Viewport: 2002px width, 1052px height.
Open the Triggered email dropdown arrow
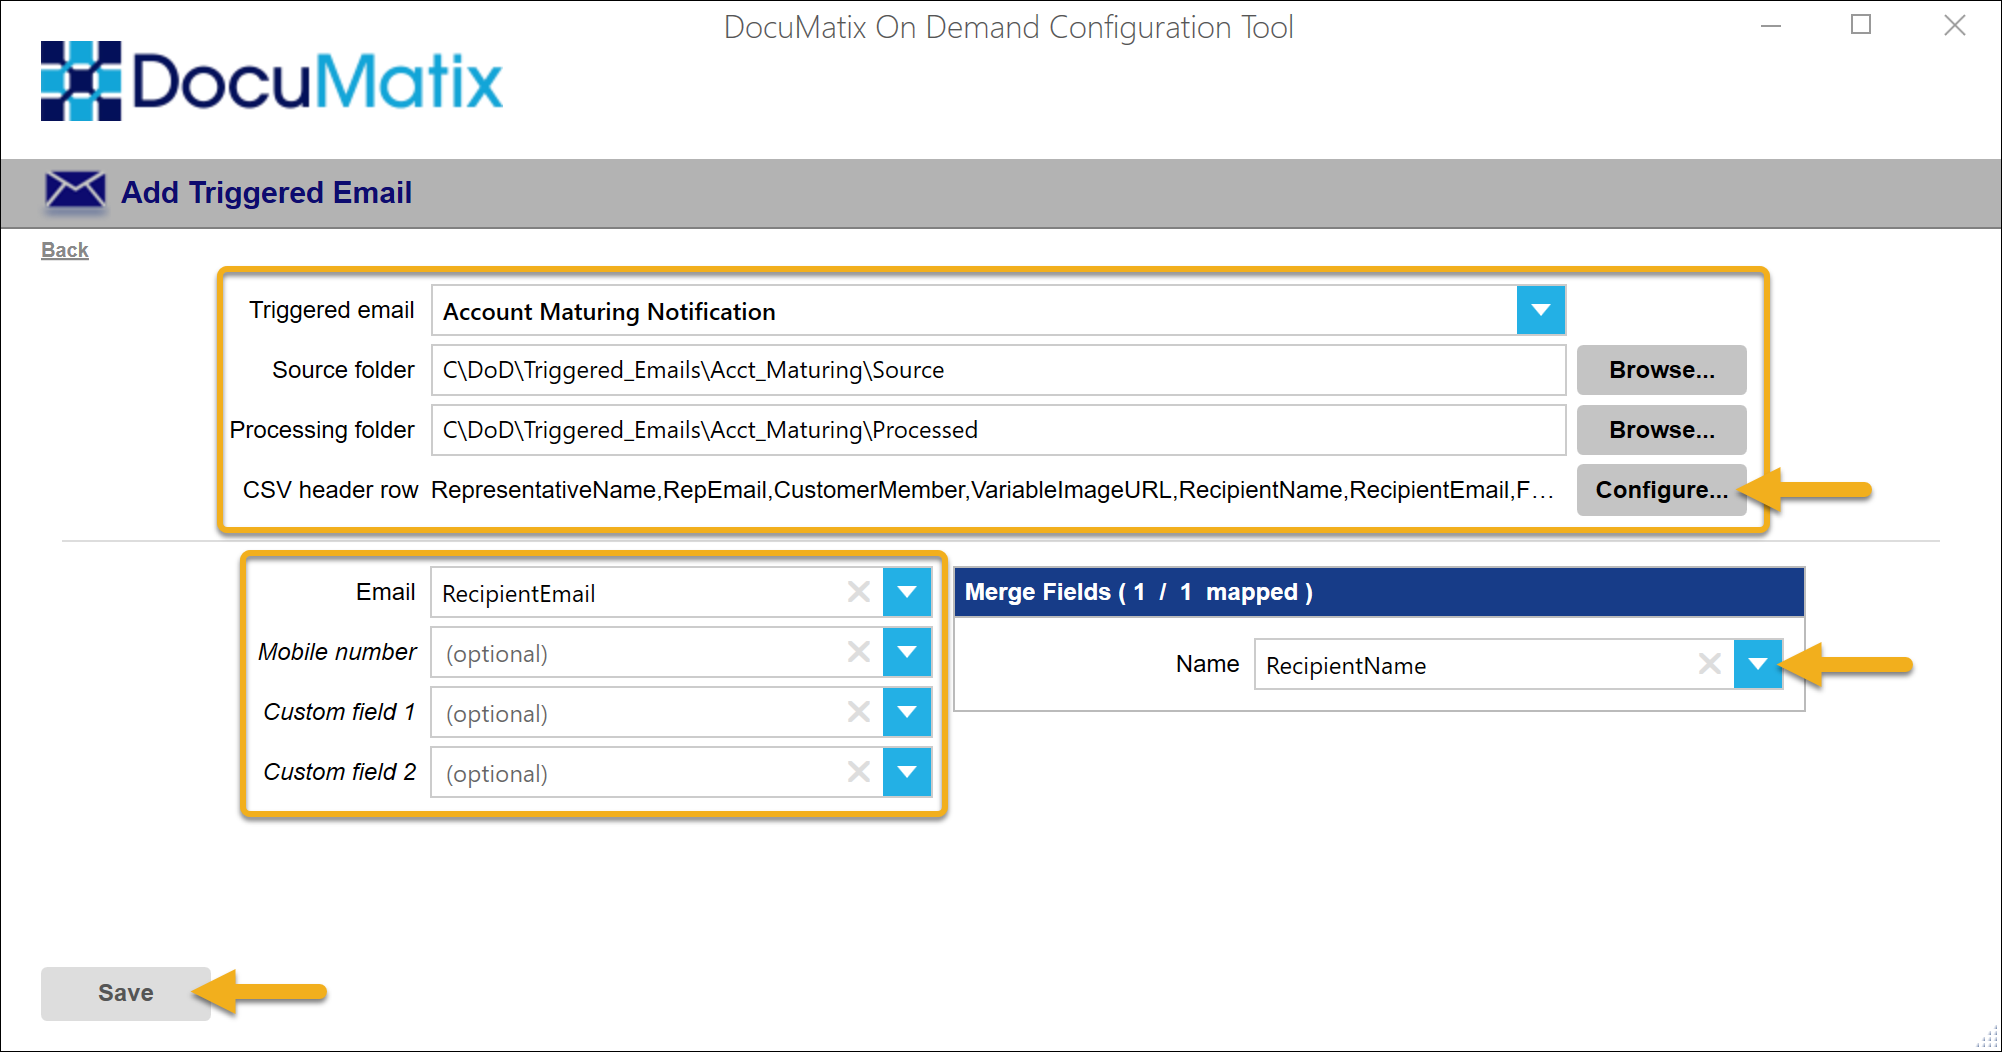click(1541, 311)
